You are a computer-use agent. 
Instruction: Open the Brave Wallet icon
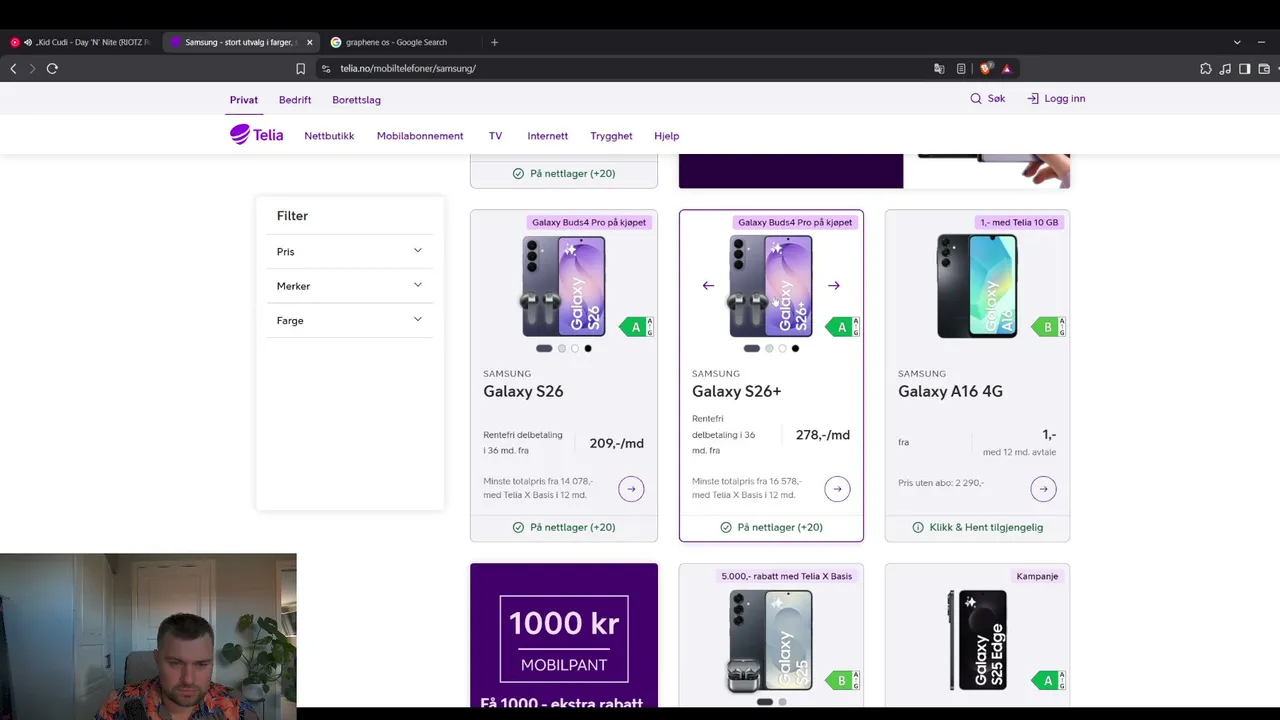click(x=1264, y=69)
